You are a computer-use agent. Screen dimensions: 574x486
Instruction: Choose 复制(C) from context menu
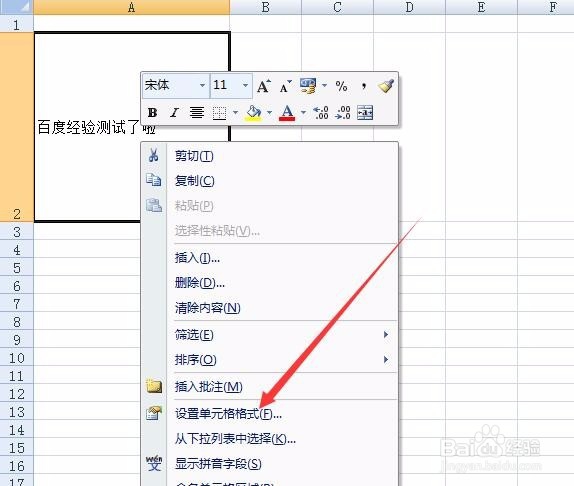[270, 181]
